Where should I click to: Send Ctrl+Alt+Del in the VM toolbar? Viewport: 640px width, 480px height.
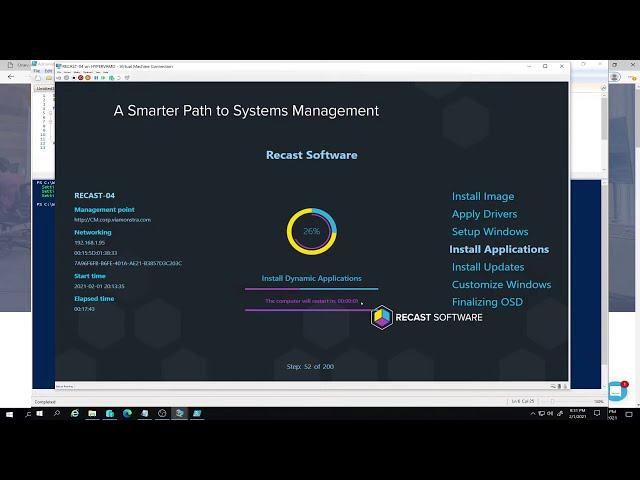(x=59, y=77)
